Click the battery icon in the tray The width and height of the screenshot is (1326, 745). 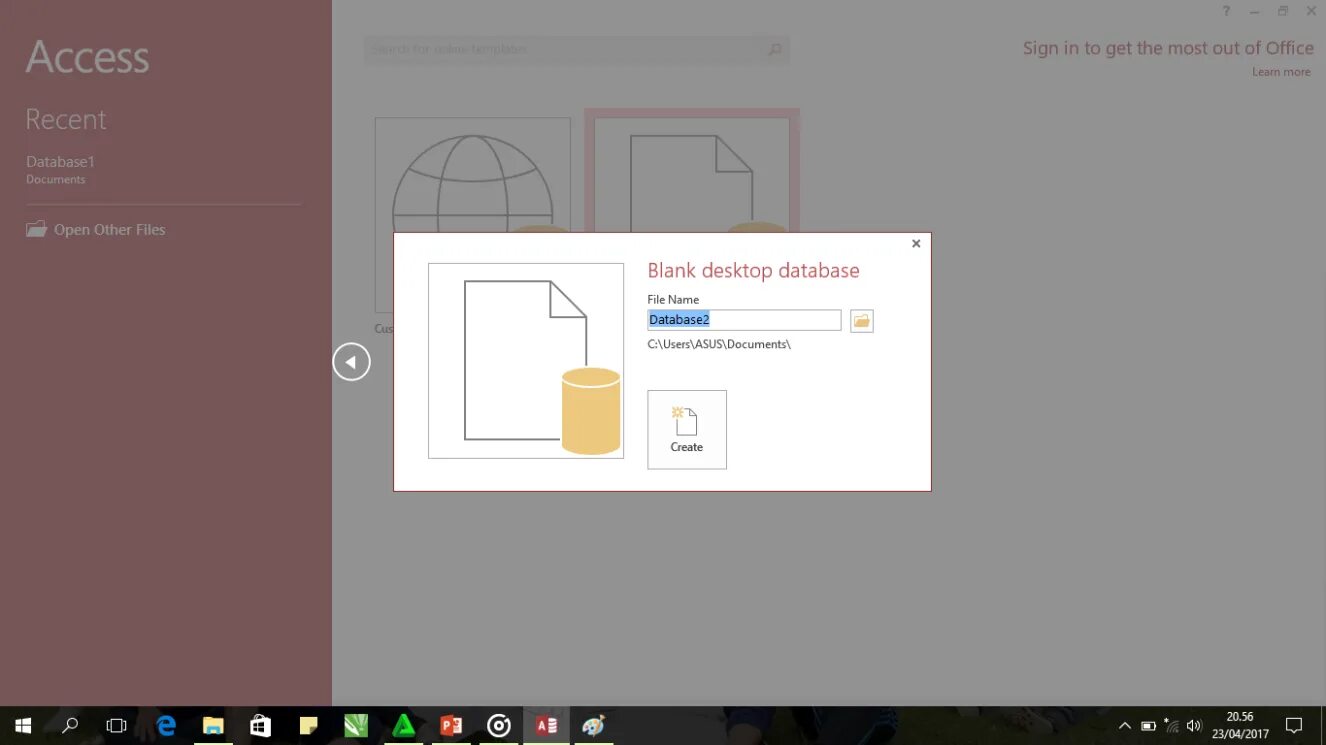click(x=1148, y=725)
